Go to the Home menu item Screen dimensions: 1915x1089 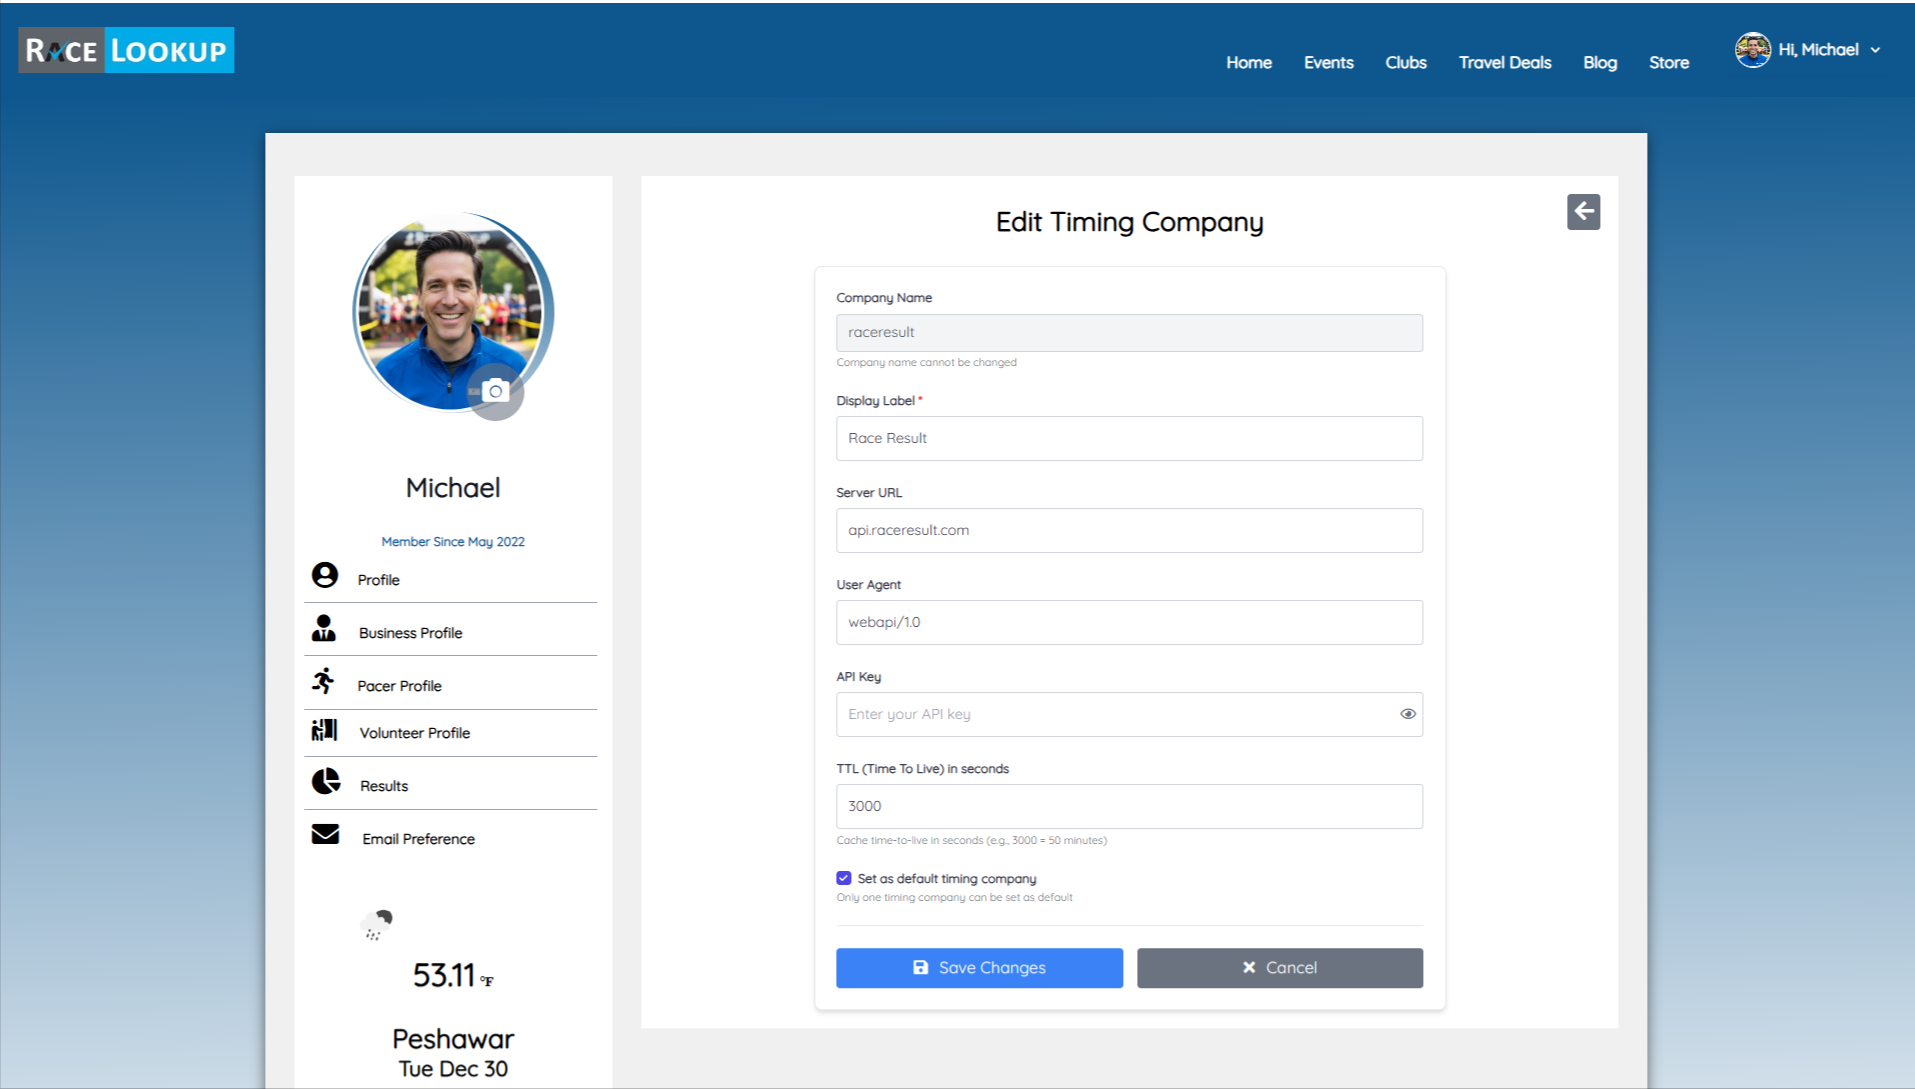[x=1248, y=62]
